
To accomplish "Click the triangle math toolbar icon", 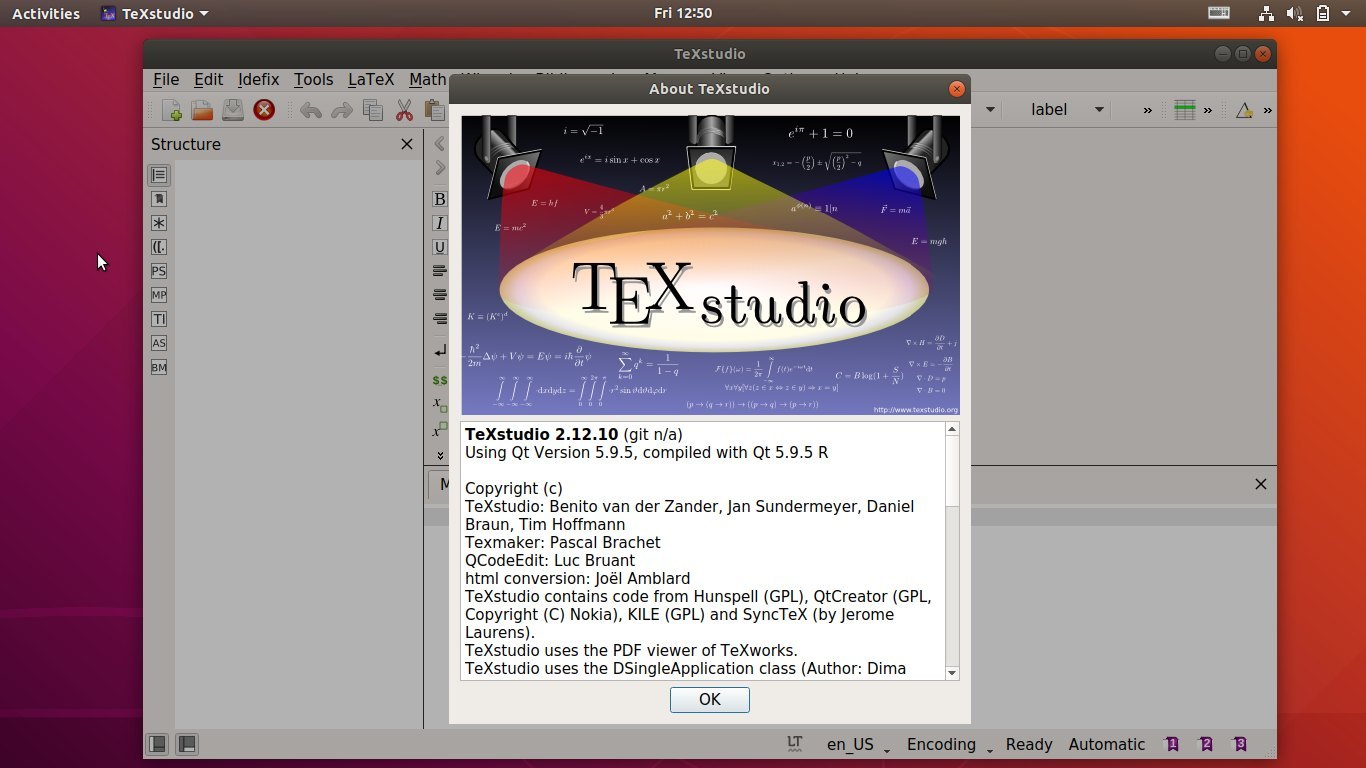I will click(1244, 110).
